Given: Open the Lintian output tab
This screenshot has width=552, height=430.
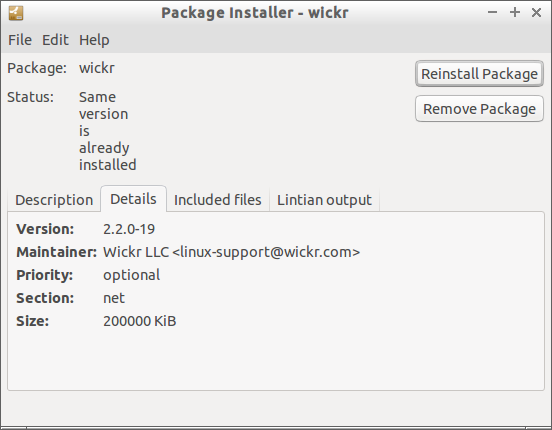Looking at the screenshot, I should [x=324, y=200].
